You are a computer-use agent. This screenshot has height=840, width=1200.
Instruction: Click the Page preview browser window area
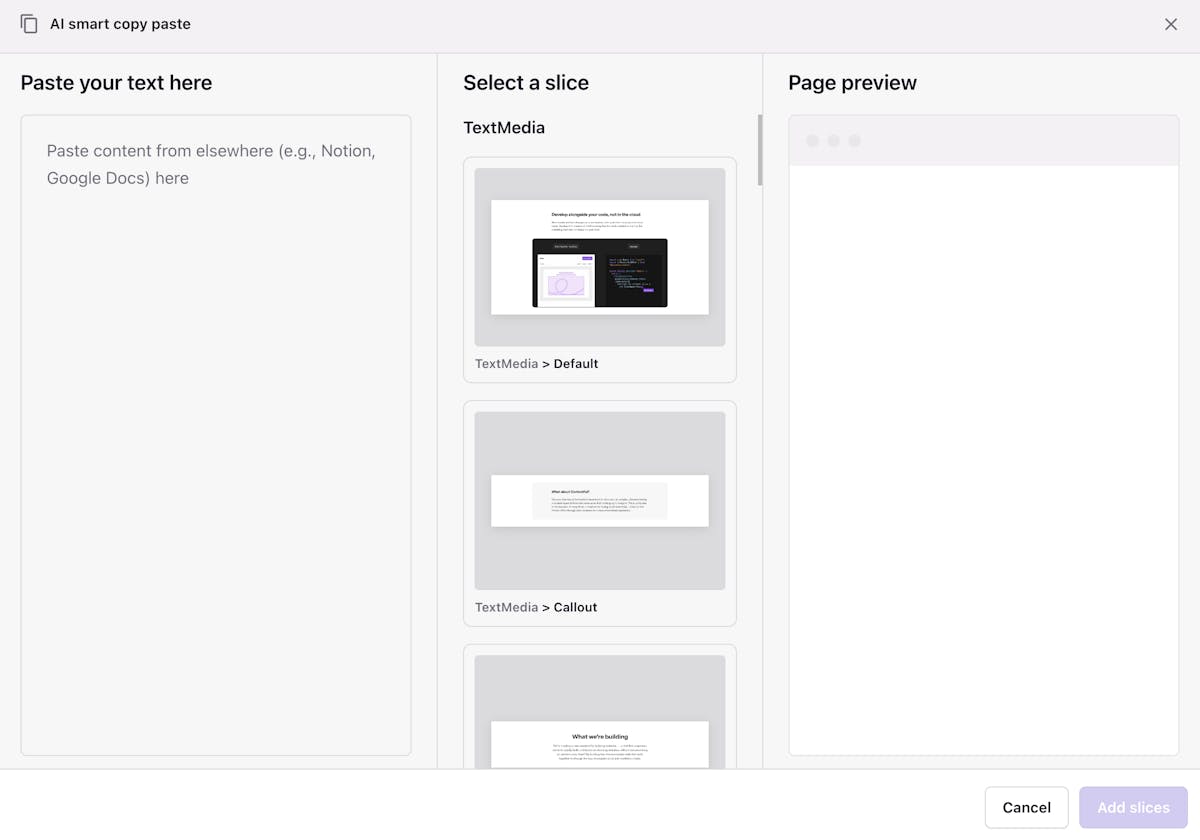(x=983, y=450)
